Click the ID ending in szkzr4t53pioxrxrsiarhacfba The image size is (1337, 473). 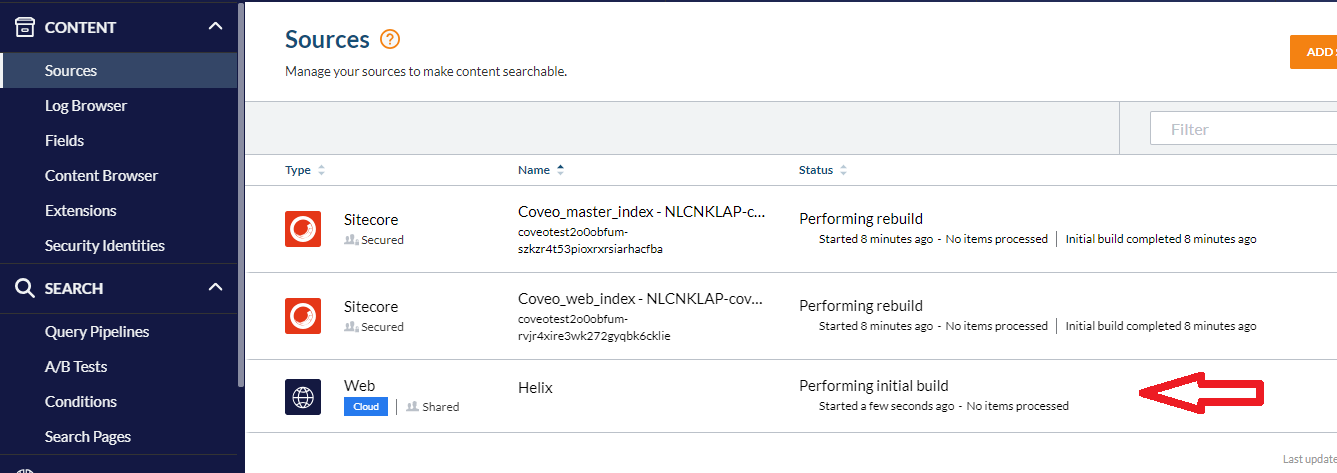pos(591,240)
